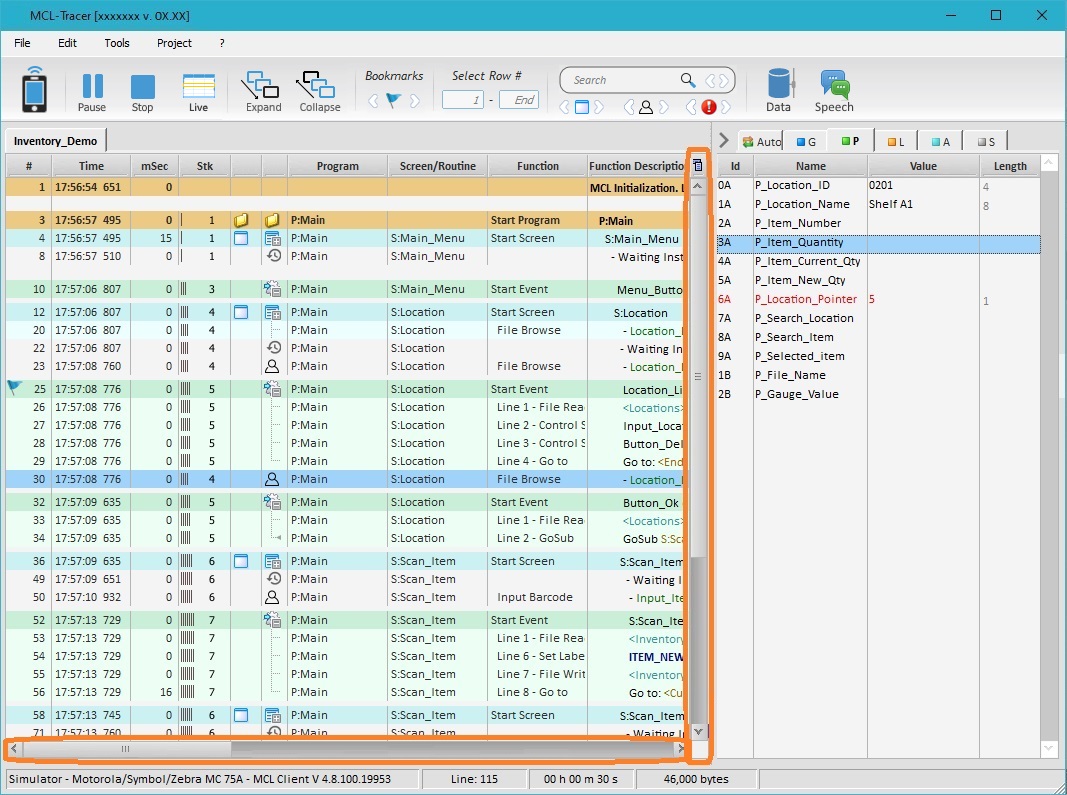The width and height of the screenshot is (1067, 795).
Task: Collapse all trace rows
Action: tap(319, 92)
